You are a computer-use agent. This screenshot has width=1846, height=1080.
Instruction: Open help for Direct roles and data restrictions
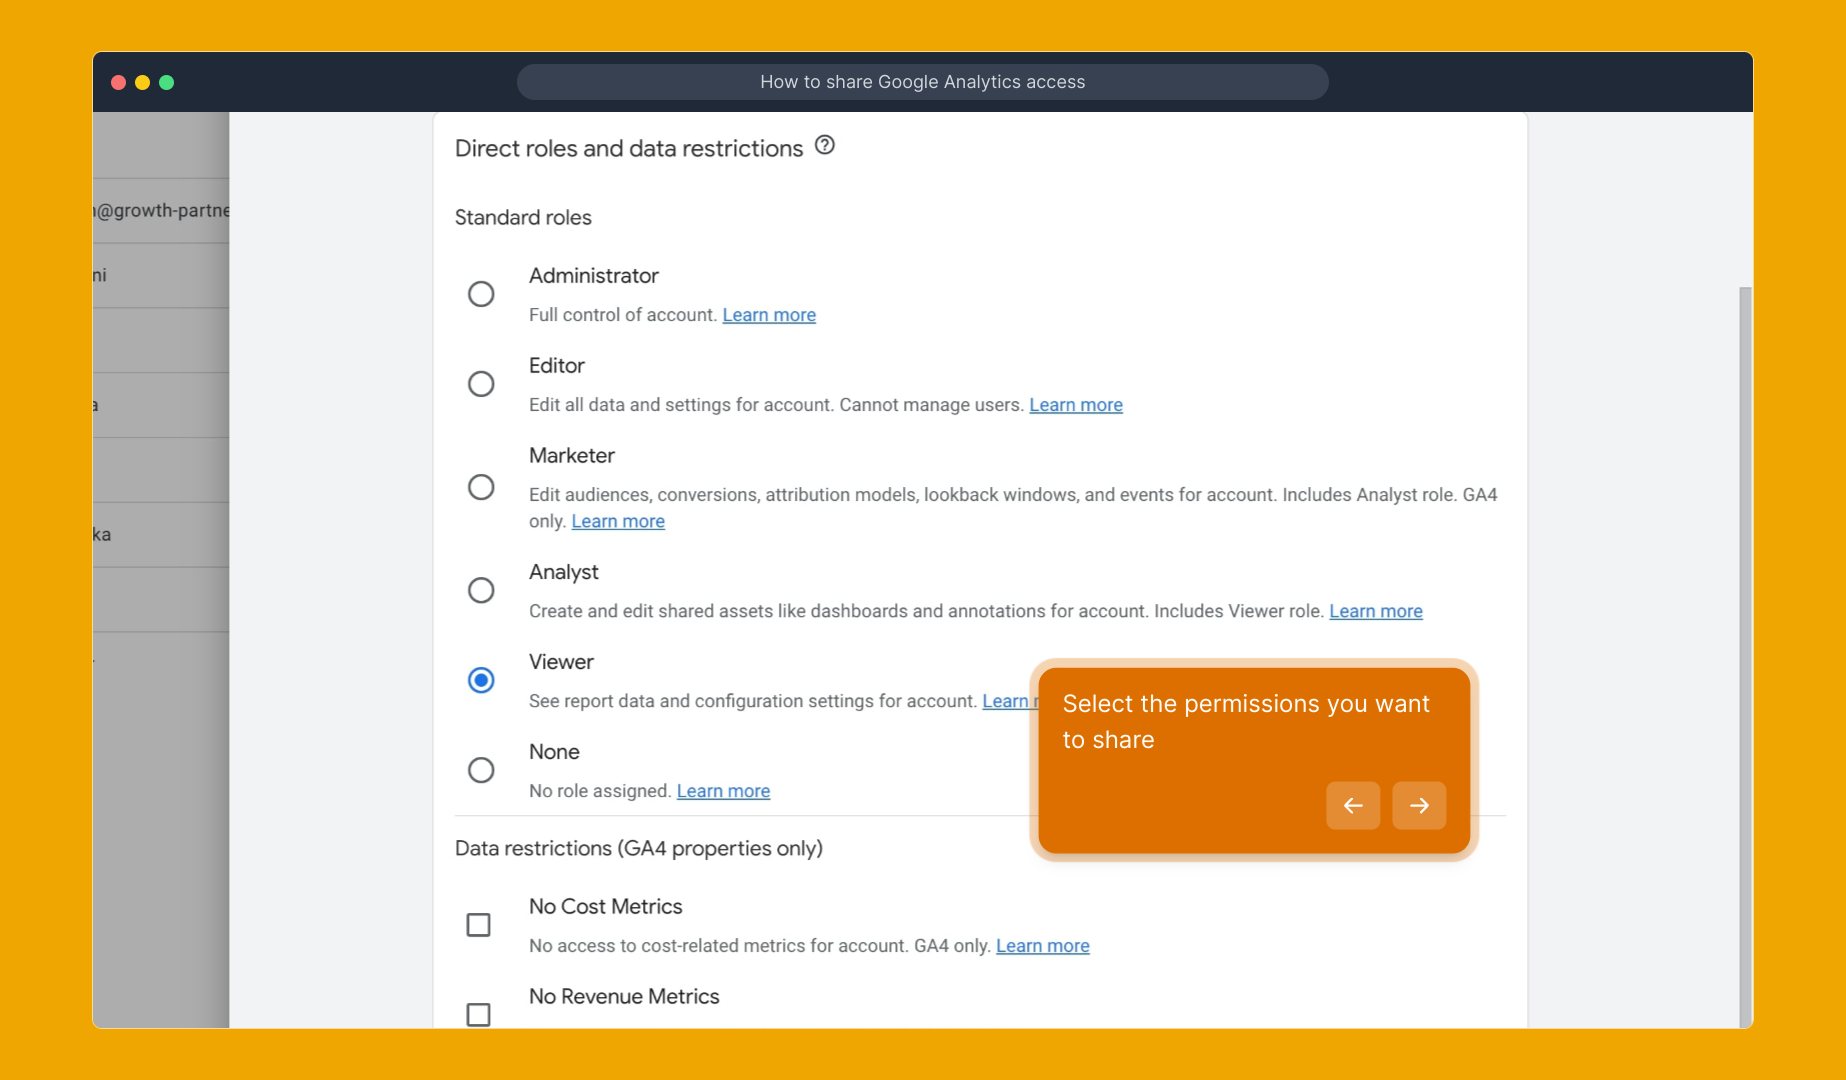[825, 146]
